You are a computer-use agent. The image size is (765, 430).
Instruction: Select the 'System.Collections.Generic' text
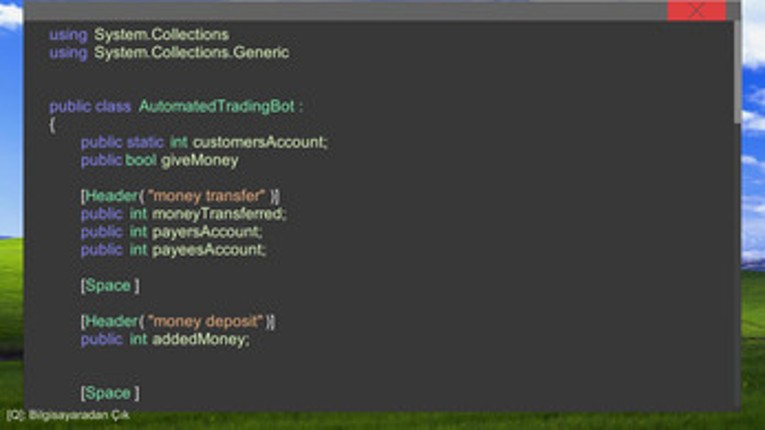191,53
